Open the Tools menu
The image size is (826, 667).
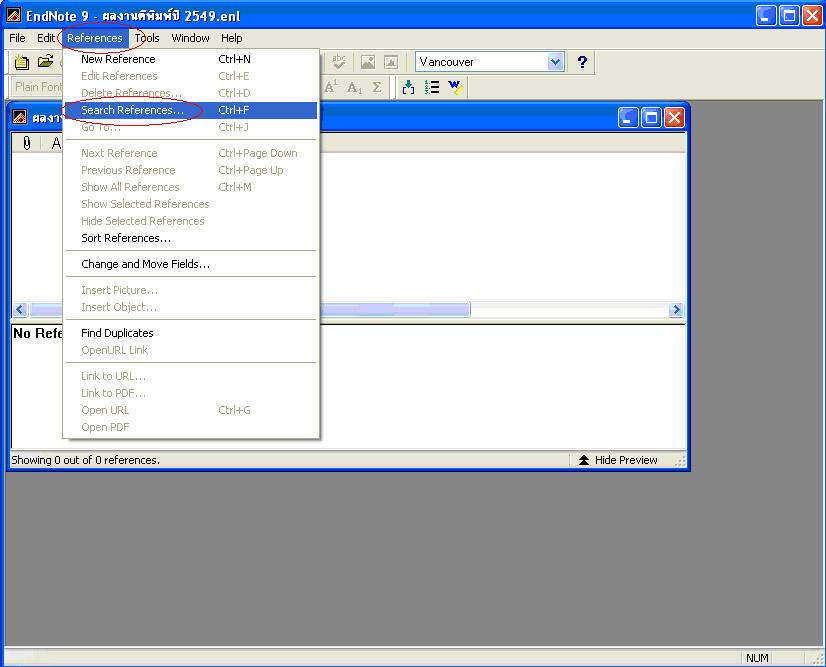coord(147,38)
